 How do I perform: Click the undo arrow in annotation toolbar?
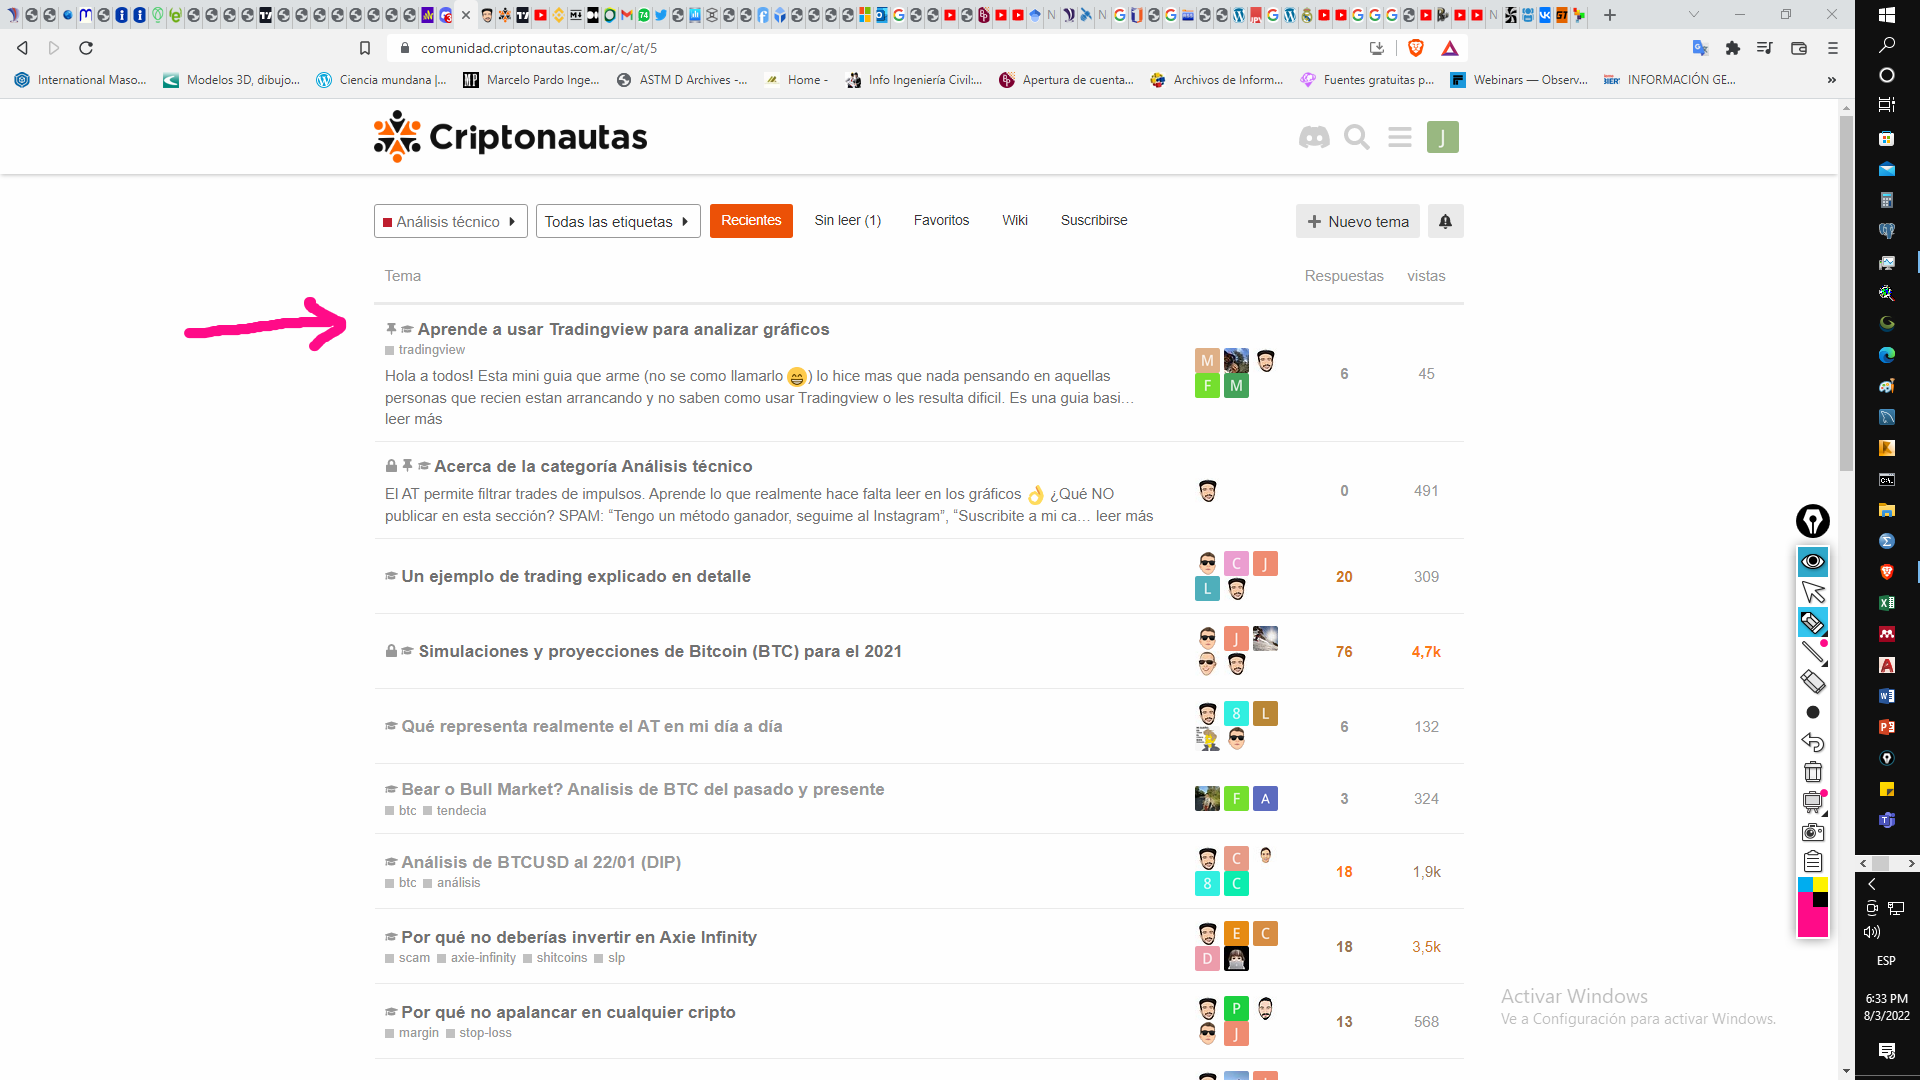click(x=1813, y=742)
